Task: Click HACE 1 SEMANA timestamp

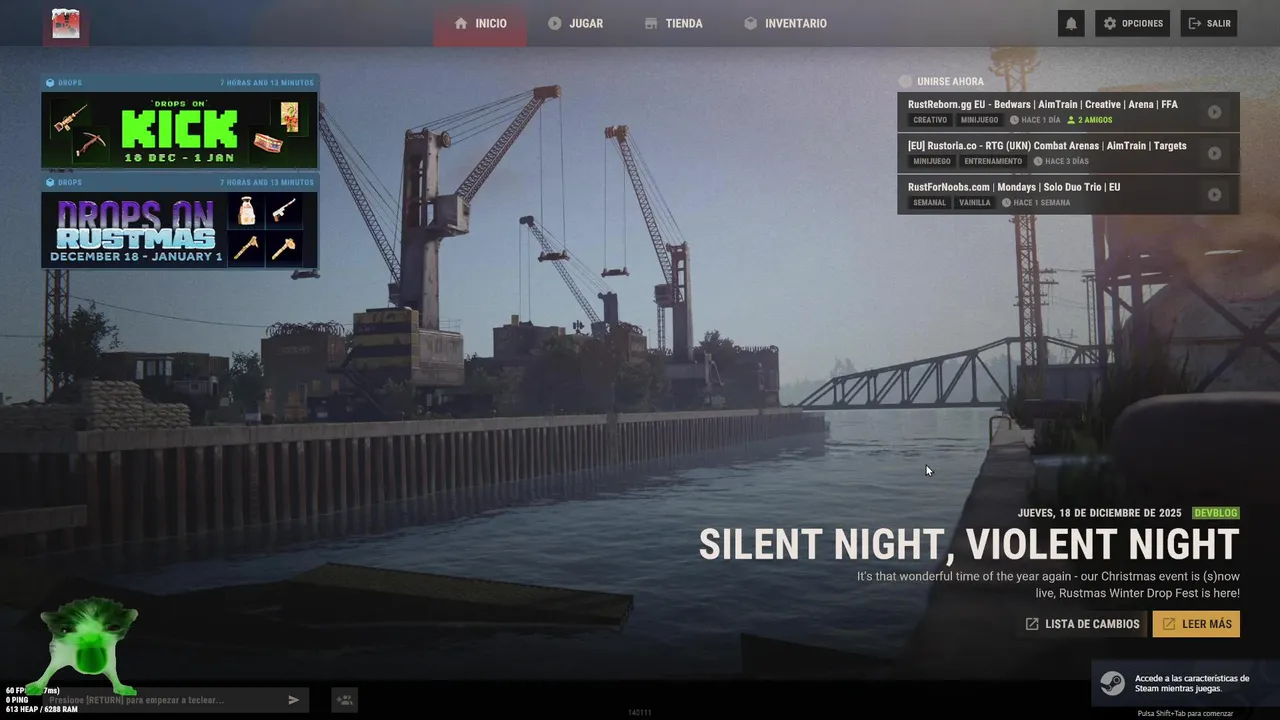Action: coord(1036,202)
